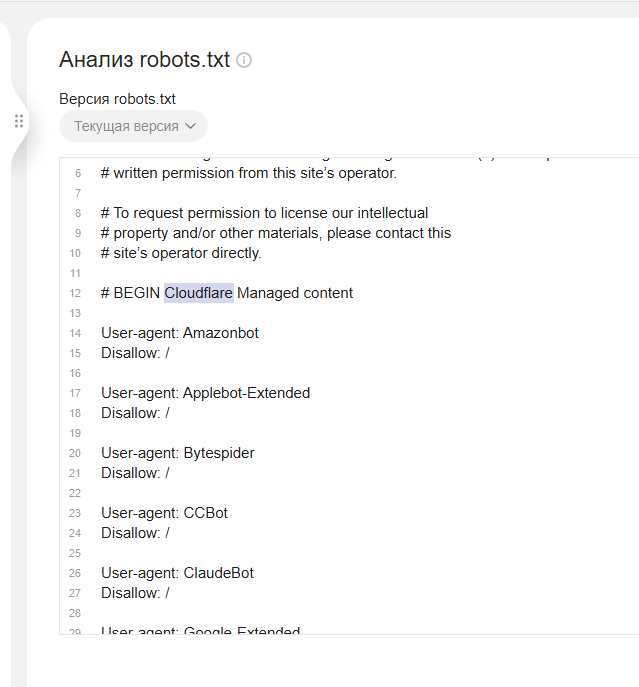
Task: Click line number 12 in the gutter
Action: [75, 293]
